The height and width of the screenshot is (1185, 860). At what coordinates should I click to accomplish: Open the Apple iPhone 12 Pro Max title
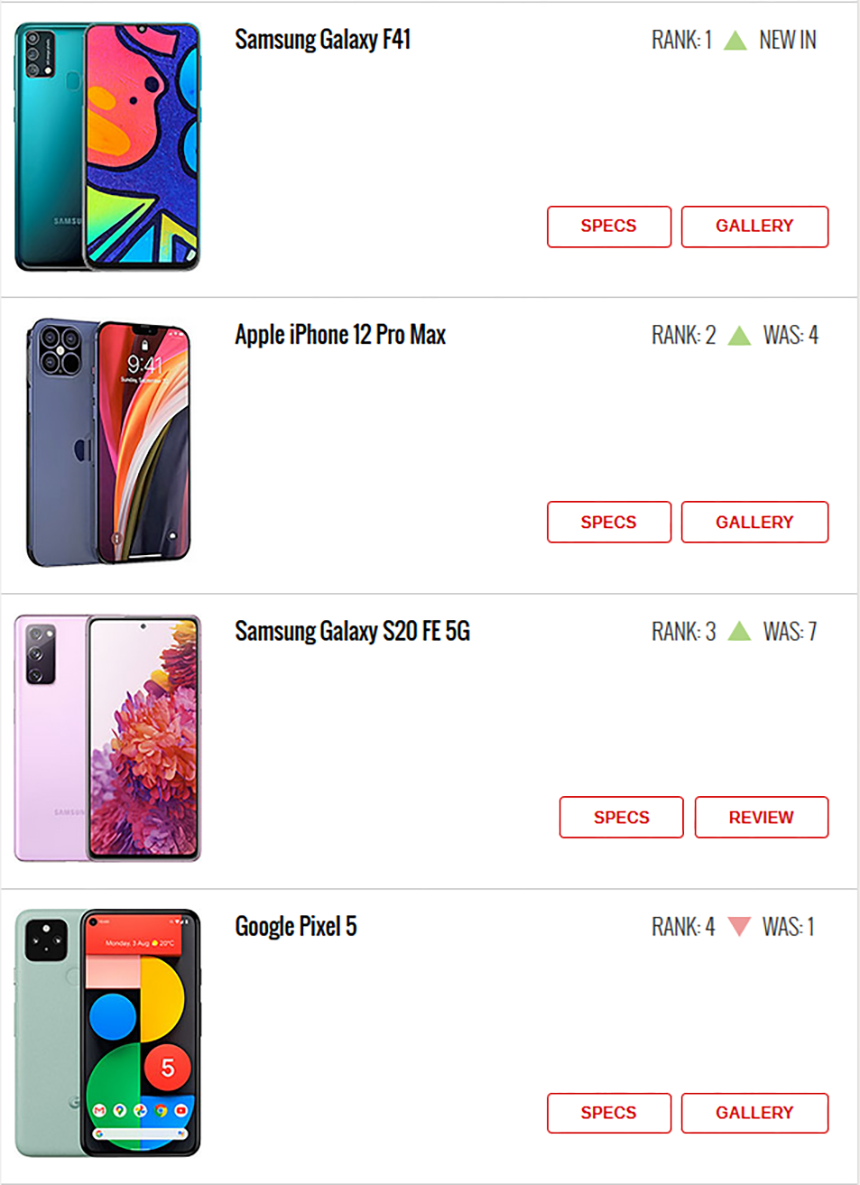(340, 335)
